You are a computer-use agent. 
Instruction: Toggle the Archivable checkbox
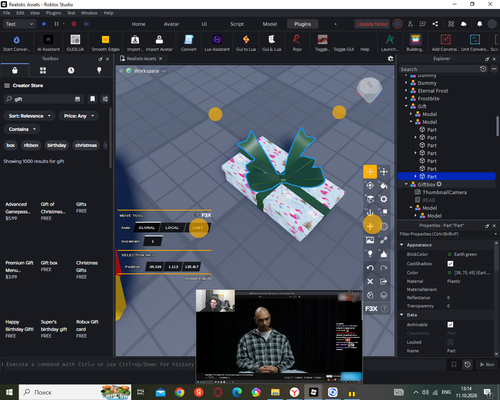tap(450, 325)
